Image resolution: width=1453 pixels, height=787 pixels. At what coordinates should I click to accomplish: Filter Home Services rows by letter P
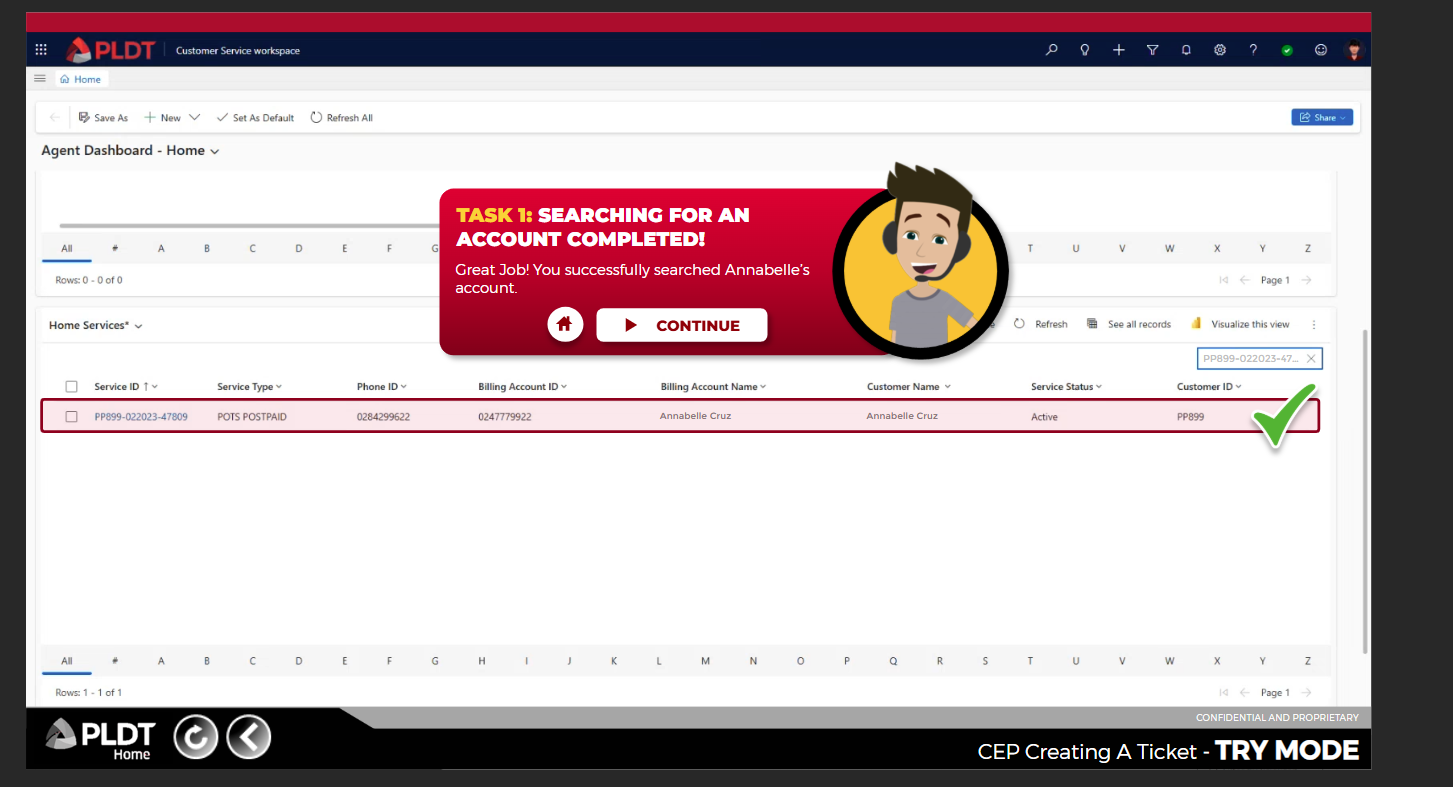pos(847,661)
